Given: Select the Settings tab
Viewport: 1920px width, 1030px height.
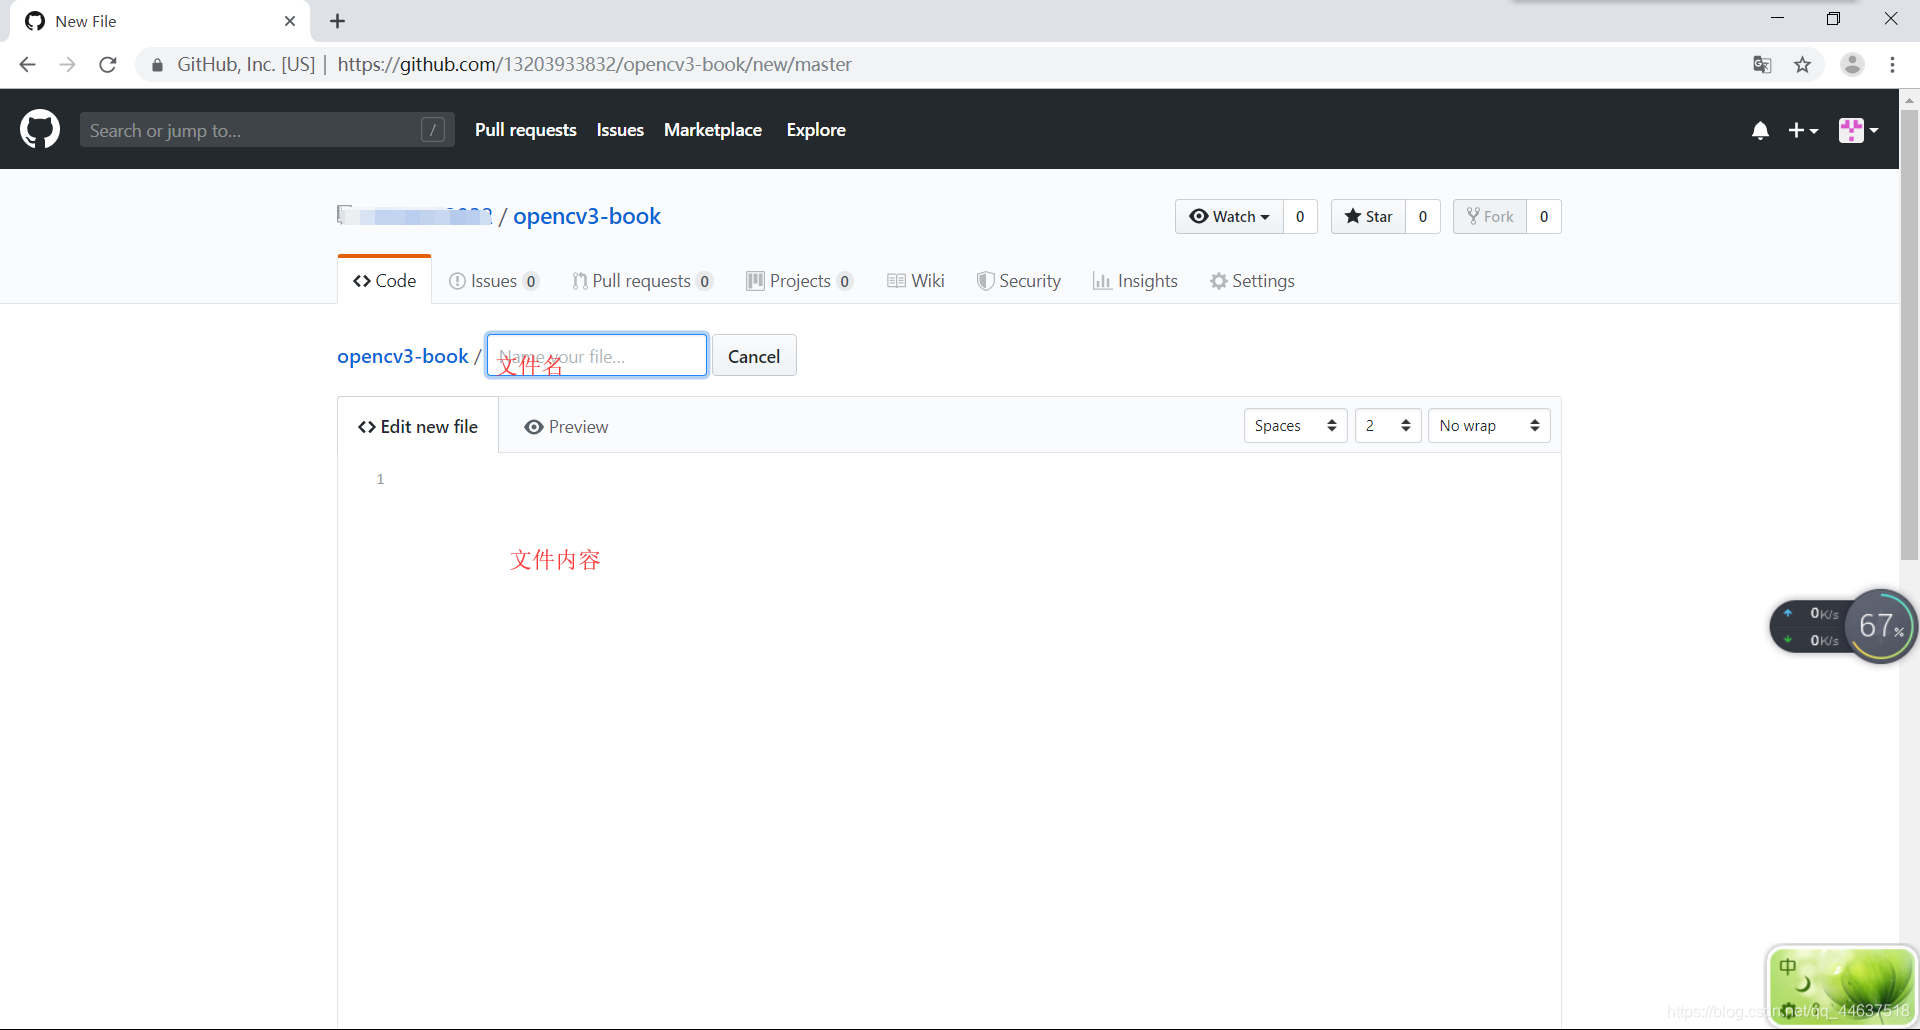Looking at the screenshot, I should pos(1252,281).
